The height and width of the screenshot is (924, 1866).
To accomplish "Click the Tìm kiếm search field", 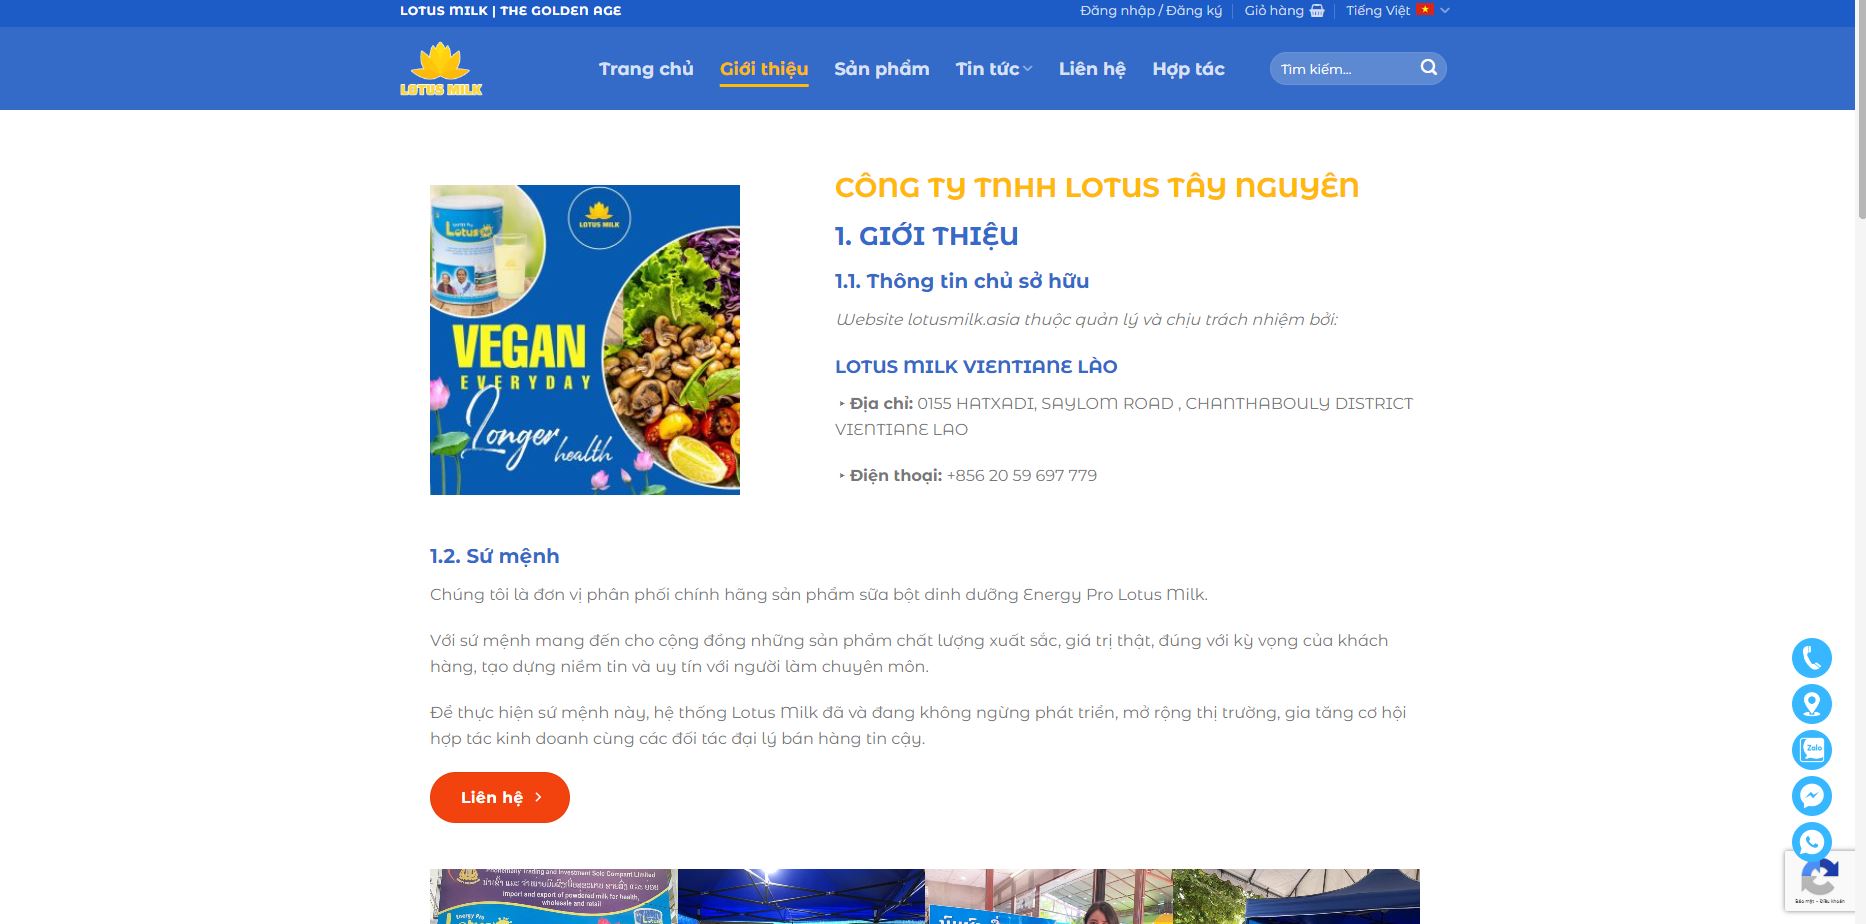I will point(1343,68).
